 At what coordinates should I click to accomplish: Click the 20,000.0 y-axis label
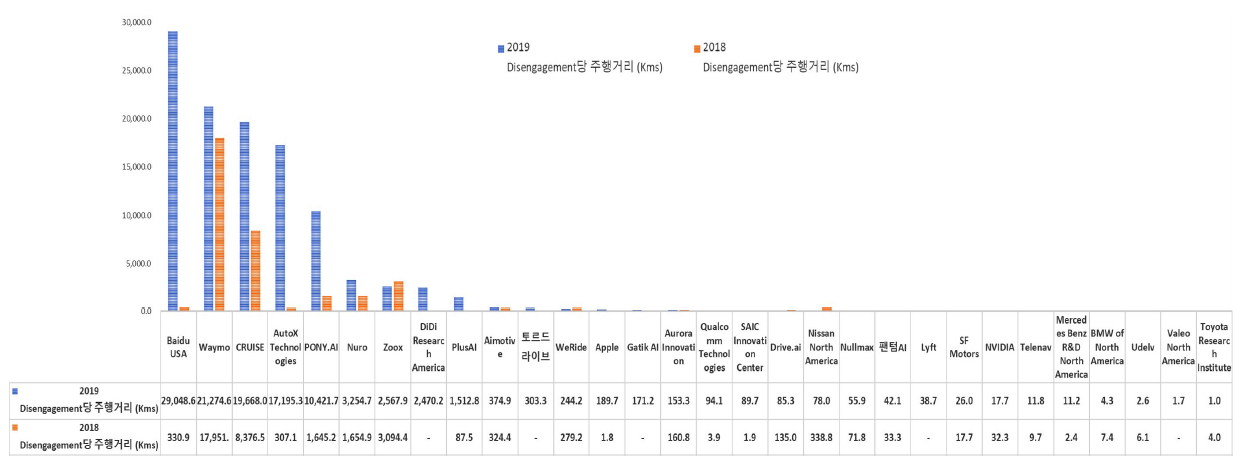click(x=137, y=118)
